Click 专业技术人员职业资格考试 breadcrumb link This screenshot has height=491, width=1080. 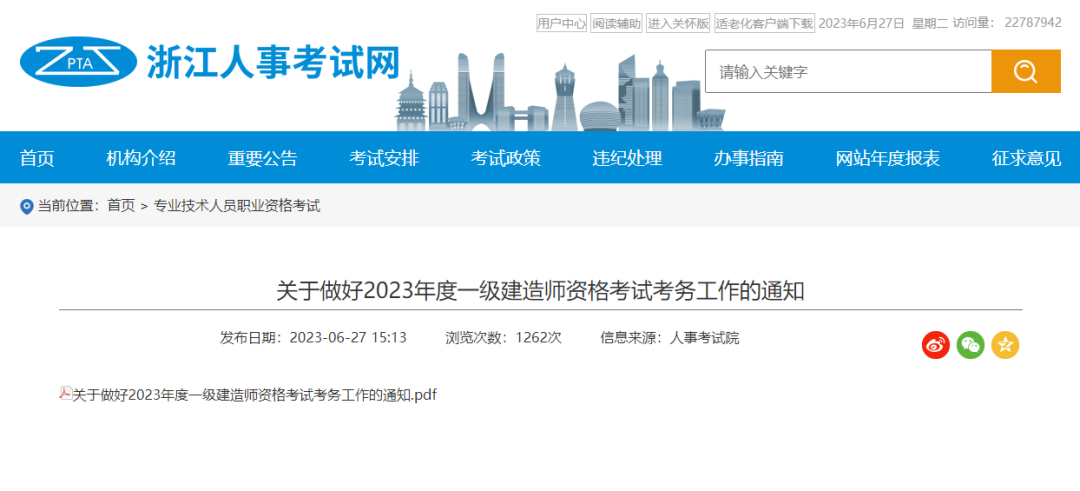point(237,205)
